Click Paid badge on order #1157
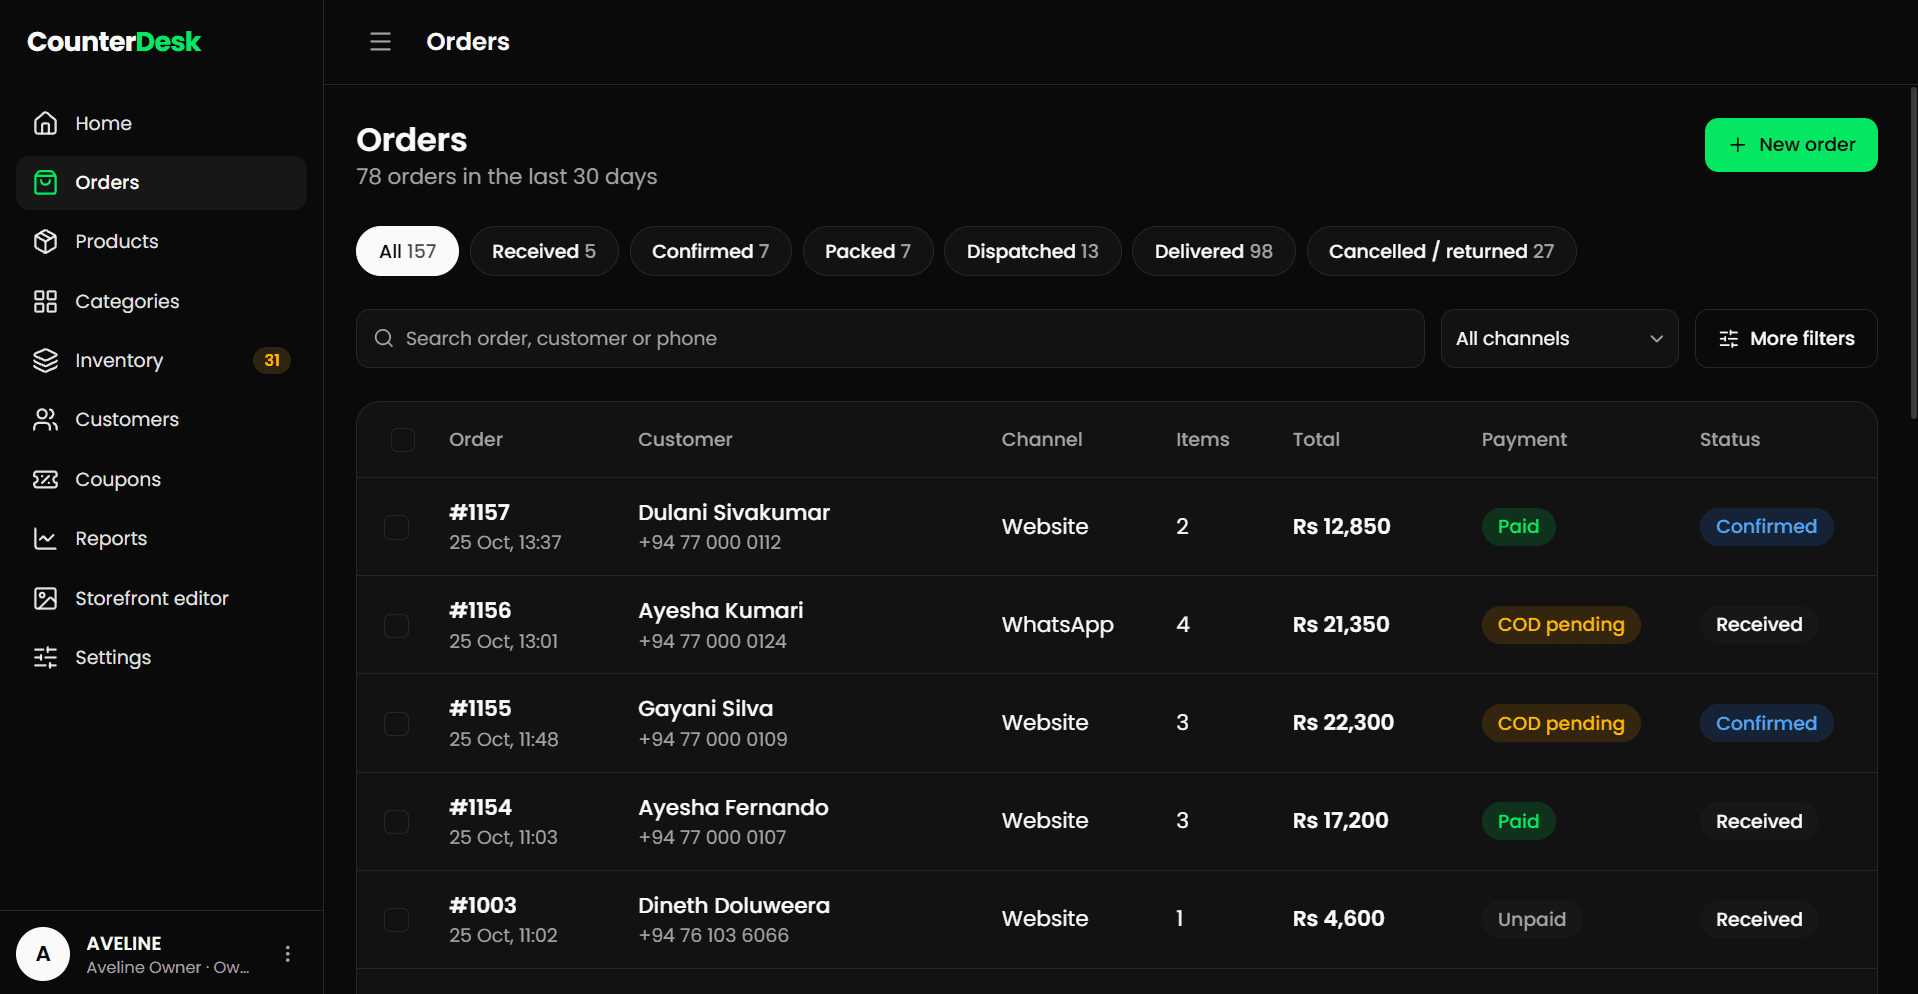The width and height of the screenshot is (1918, 994). (x=1518, y=526)
